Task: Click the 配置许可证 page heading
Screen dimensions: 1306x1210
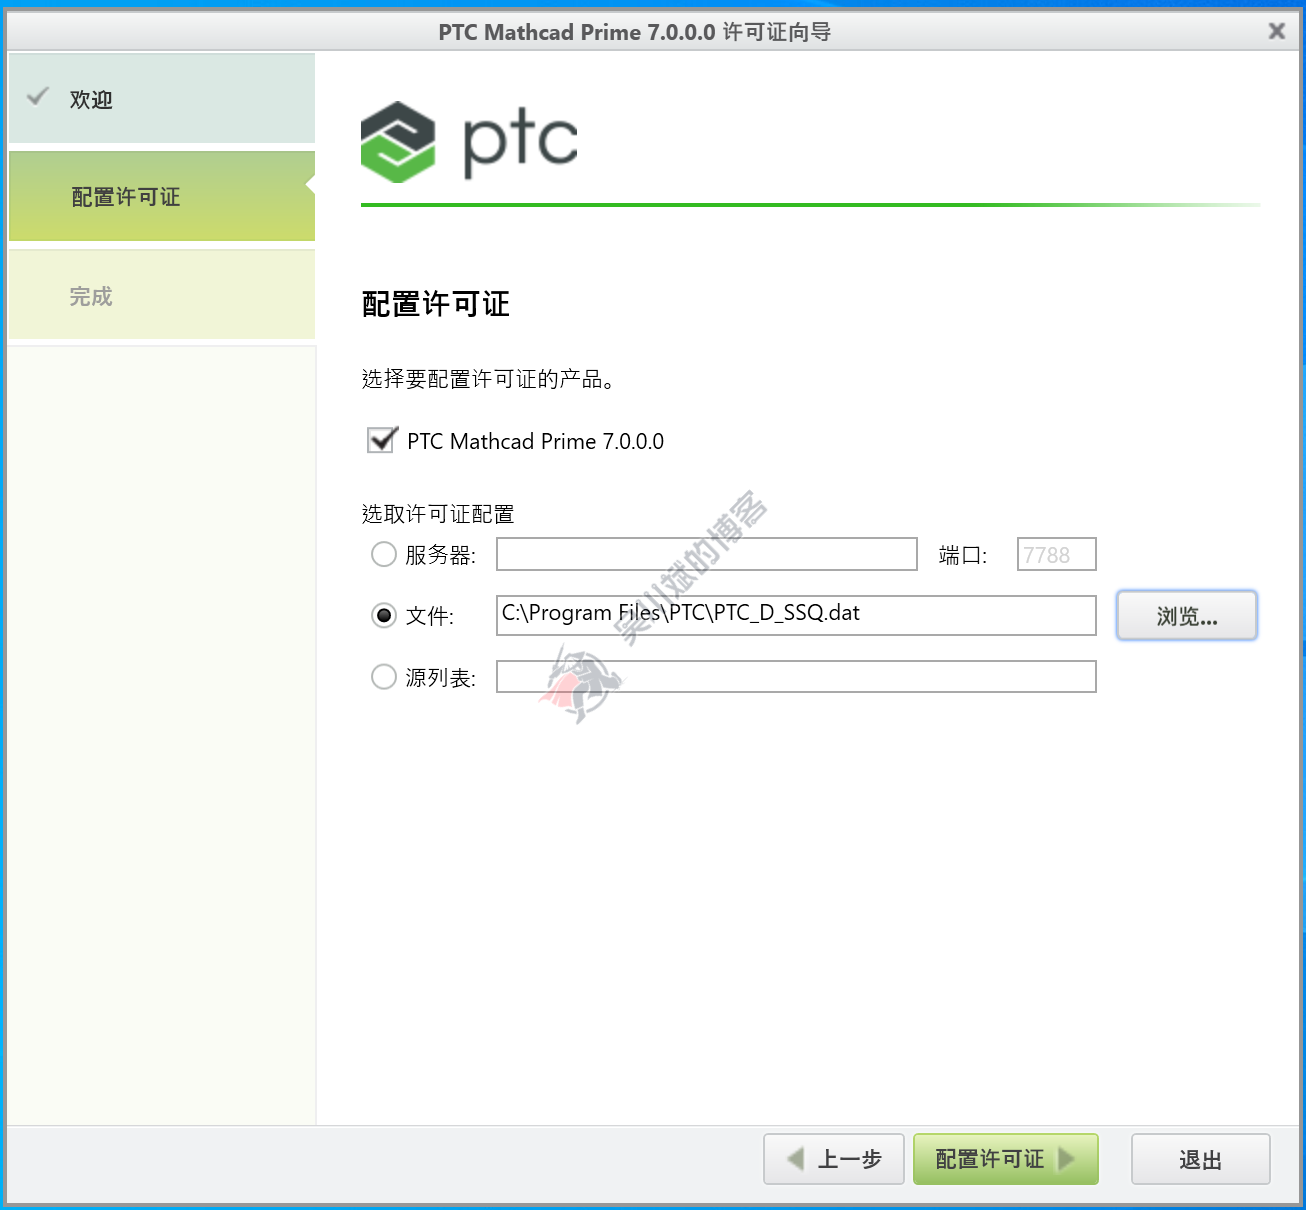Action: (436, 304)
